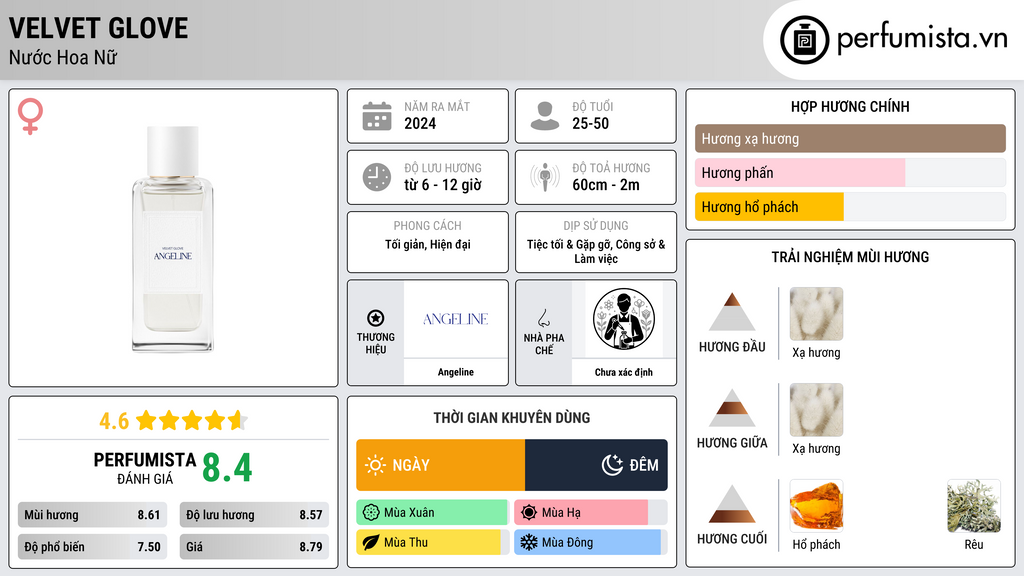The height and width of the screenshot is (576, 1024).
Task: Click the Trải nghiệm mùi hương heading
Action: [850, 257]
